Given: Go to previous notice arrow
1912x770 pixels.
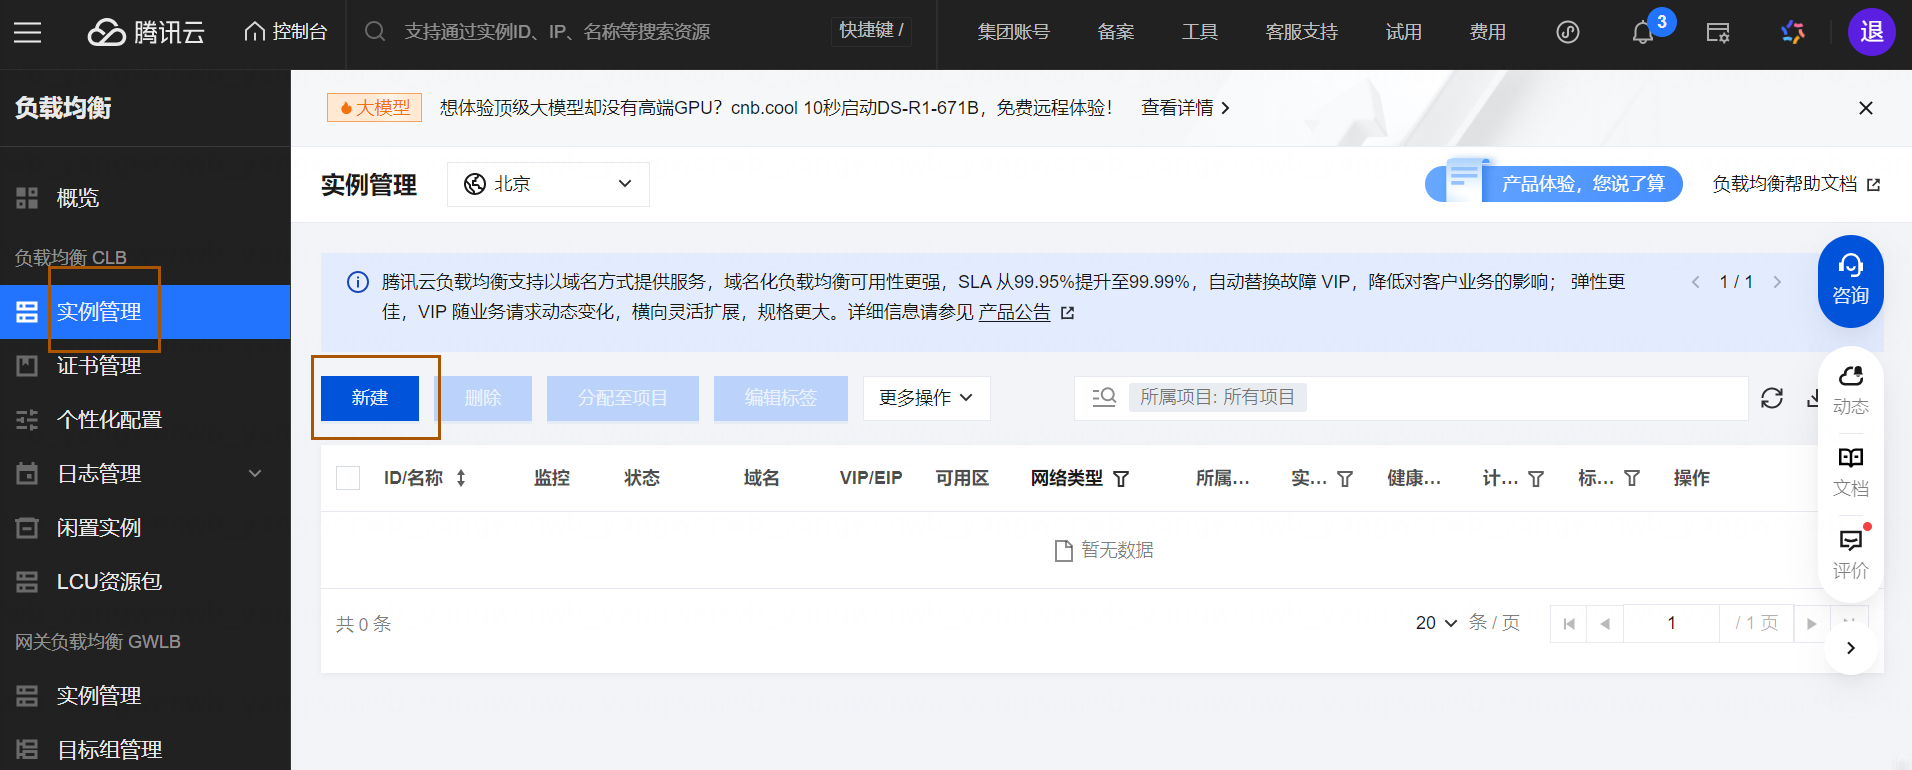Looking at the screenshot, I should pos(1696,282).
